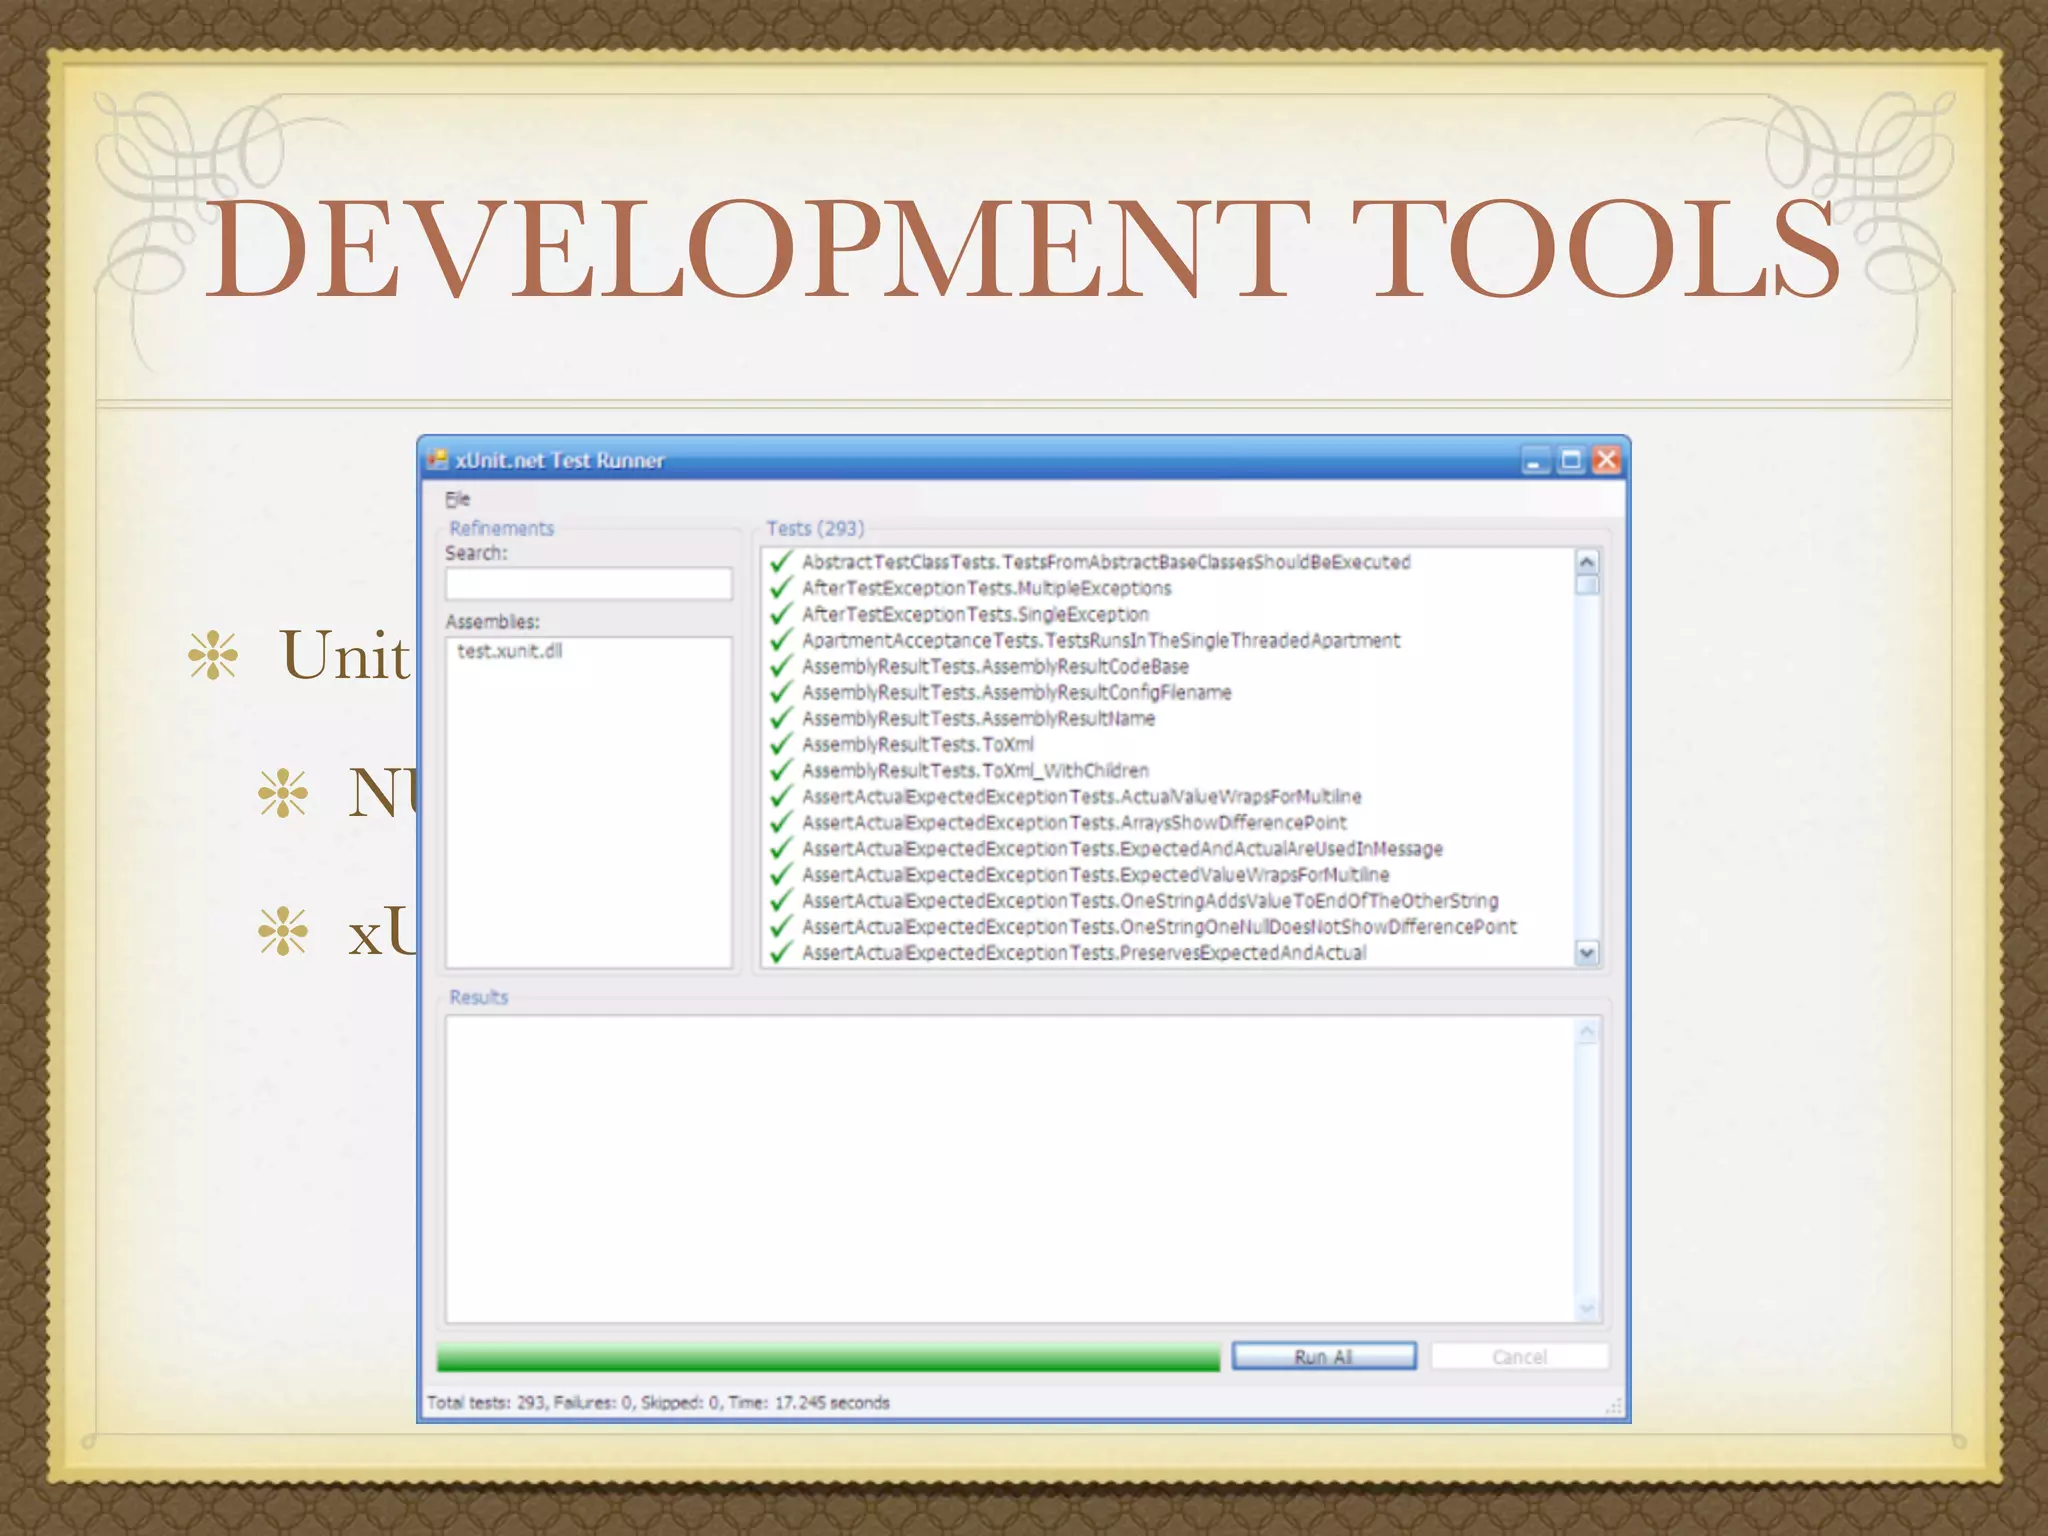Image resolution: width=2048 pixels, height=1536 pixels.
Task: Click the Total tests status bar text
Action: click(x=658, y=1402)
